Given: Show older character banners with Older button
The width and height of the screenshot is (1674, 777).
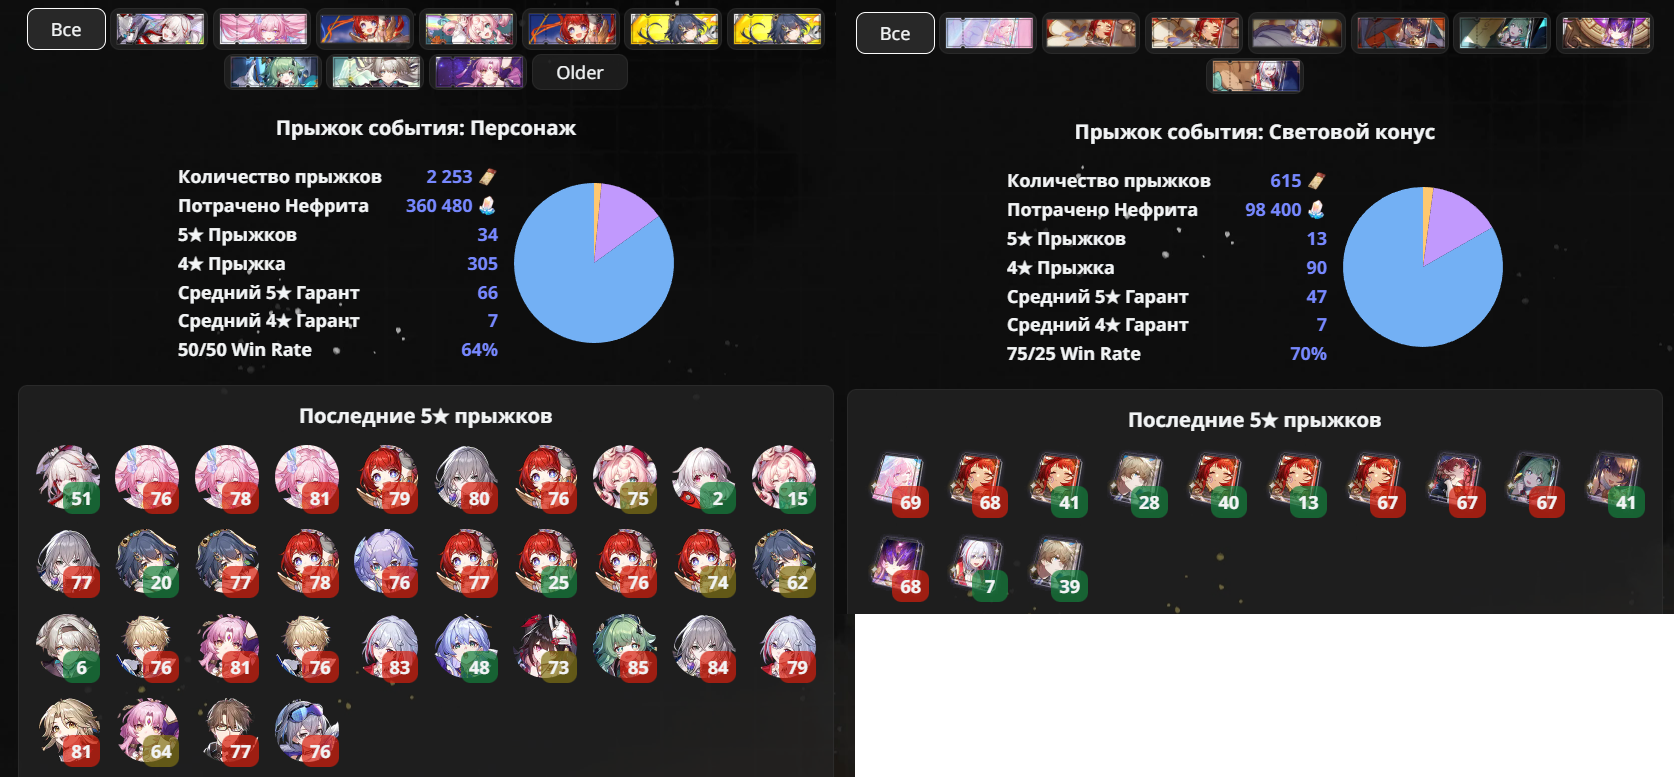Looking at the screenshot, I should [x=580, y=72].
